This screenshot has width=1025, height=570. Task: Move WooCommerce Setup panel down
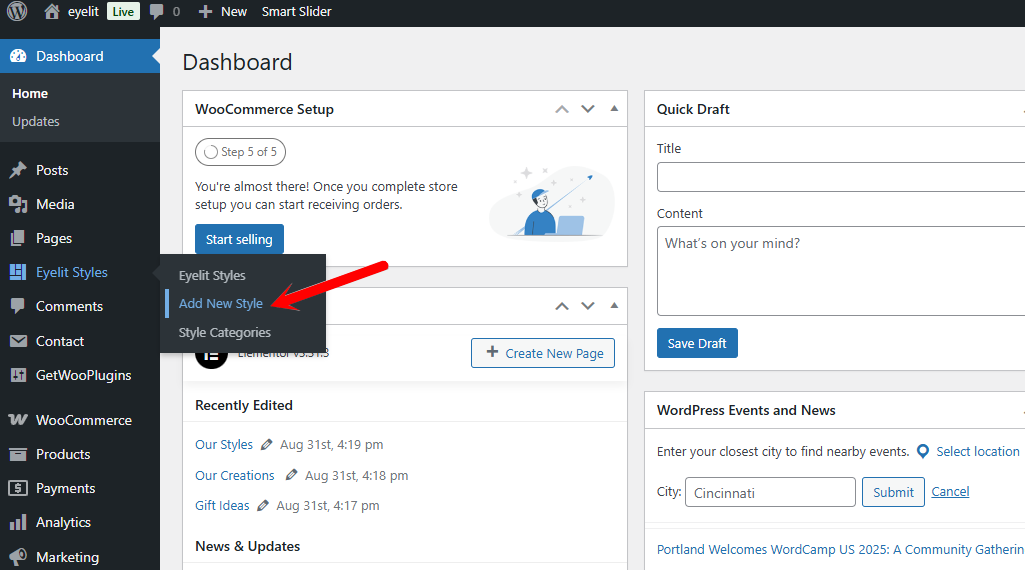[x=588, y=109]
